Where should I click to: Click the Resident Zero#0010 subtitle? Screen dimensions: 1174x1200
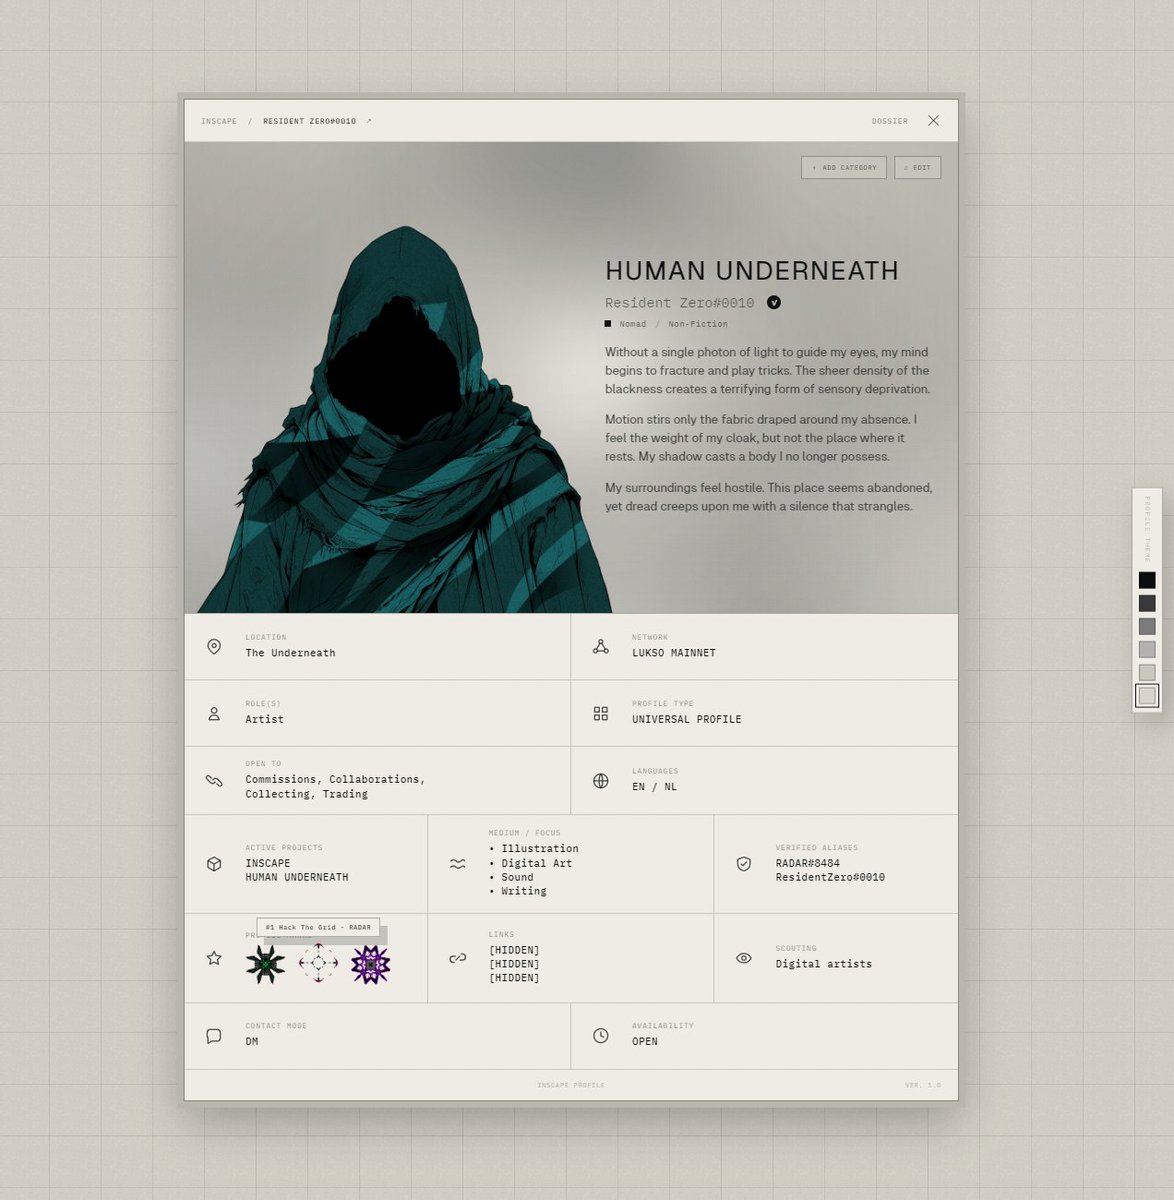[x=680, y=303]
